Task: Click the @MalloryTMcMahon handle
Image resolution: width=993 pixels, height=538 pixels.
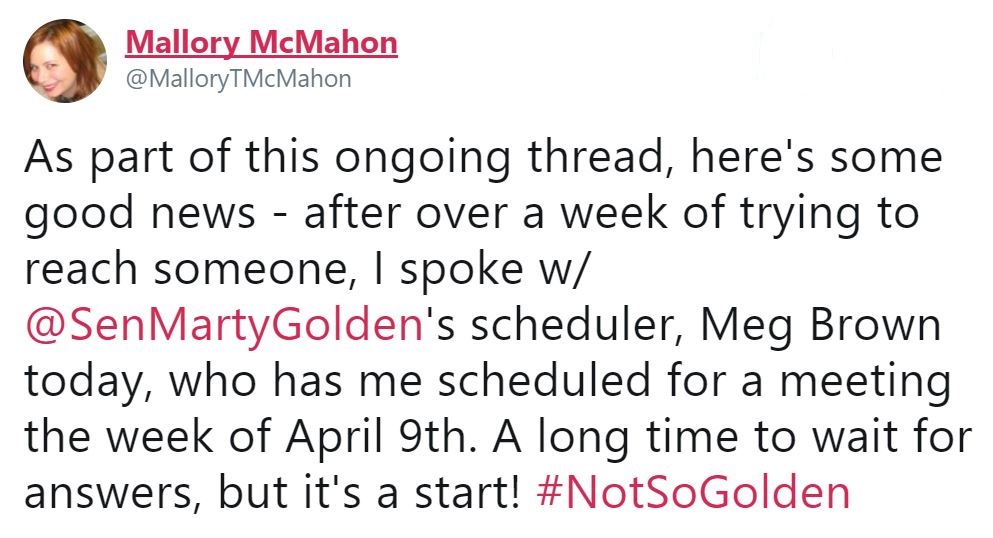Action: click(x=239, y=79)
